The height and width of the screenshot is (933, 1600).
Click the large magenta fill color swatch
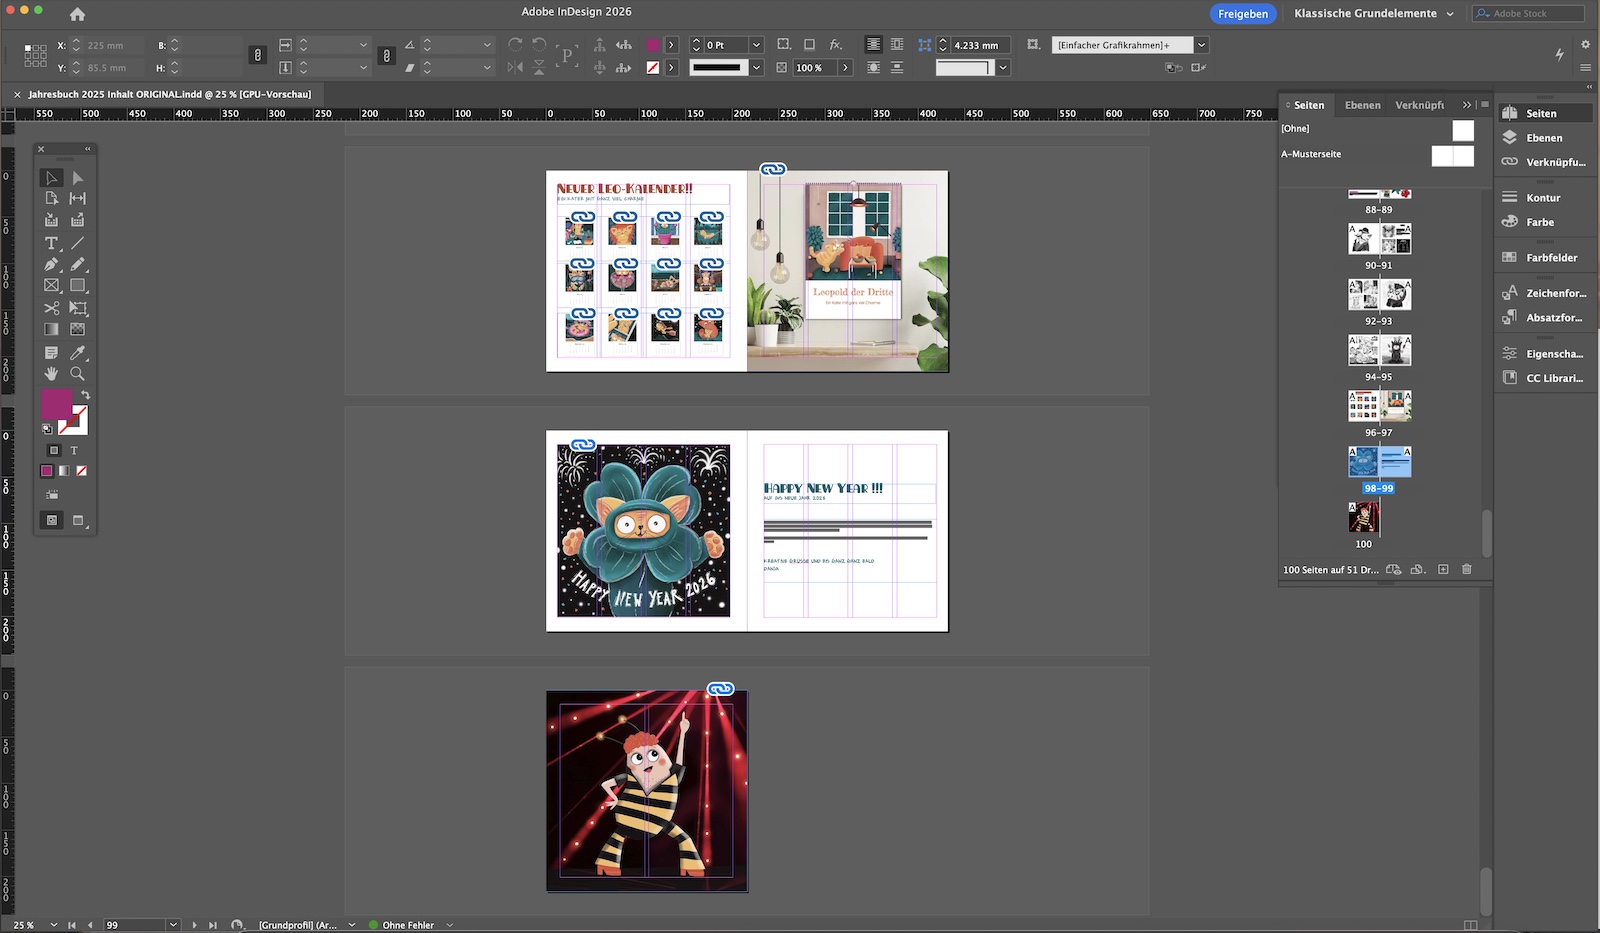pyautogui.click(x=56, y=404)
